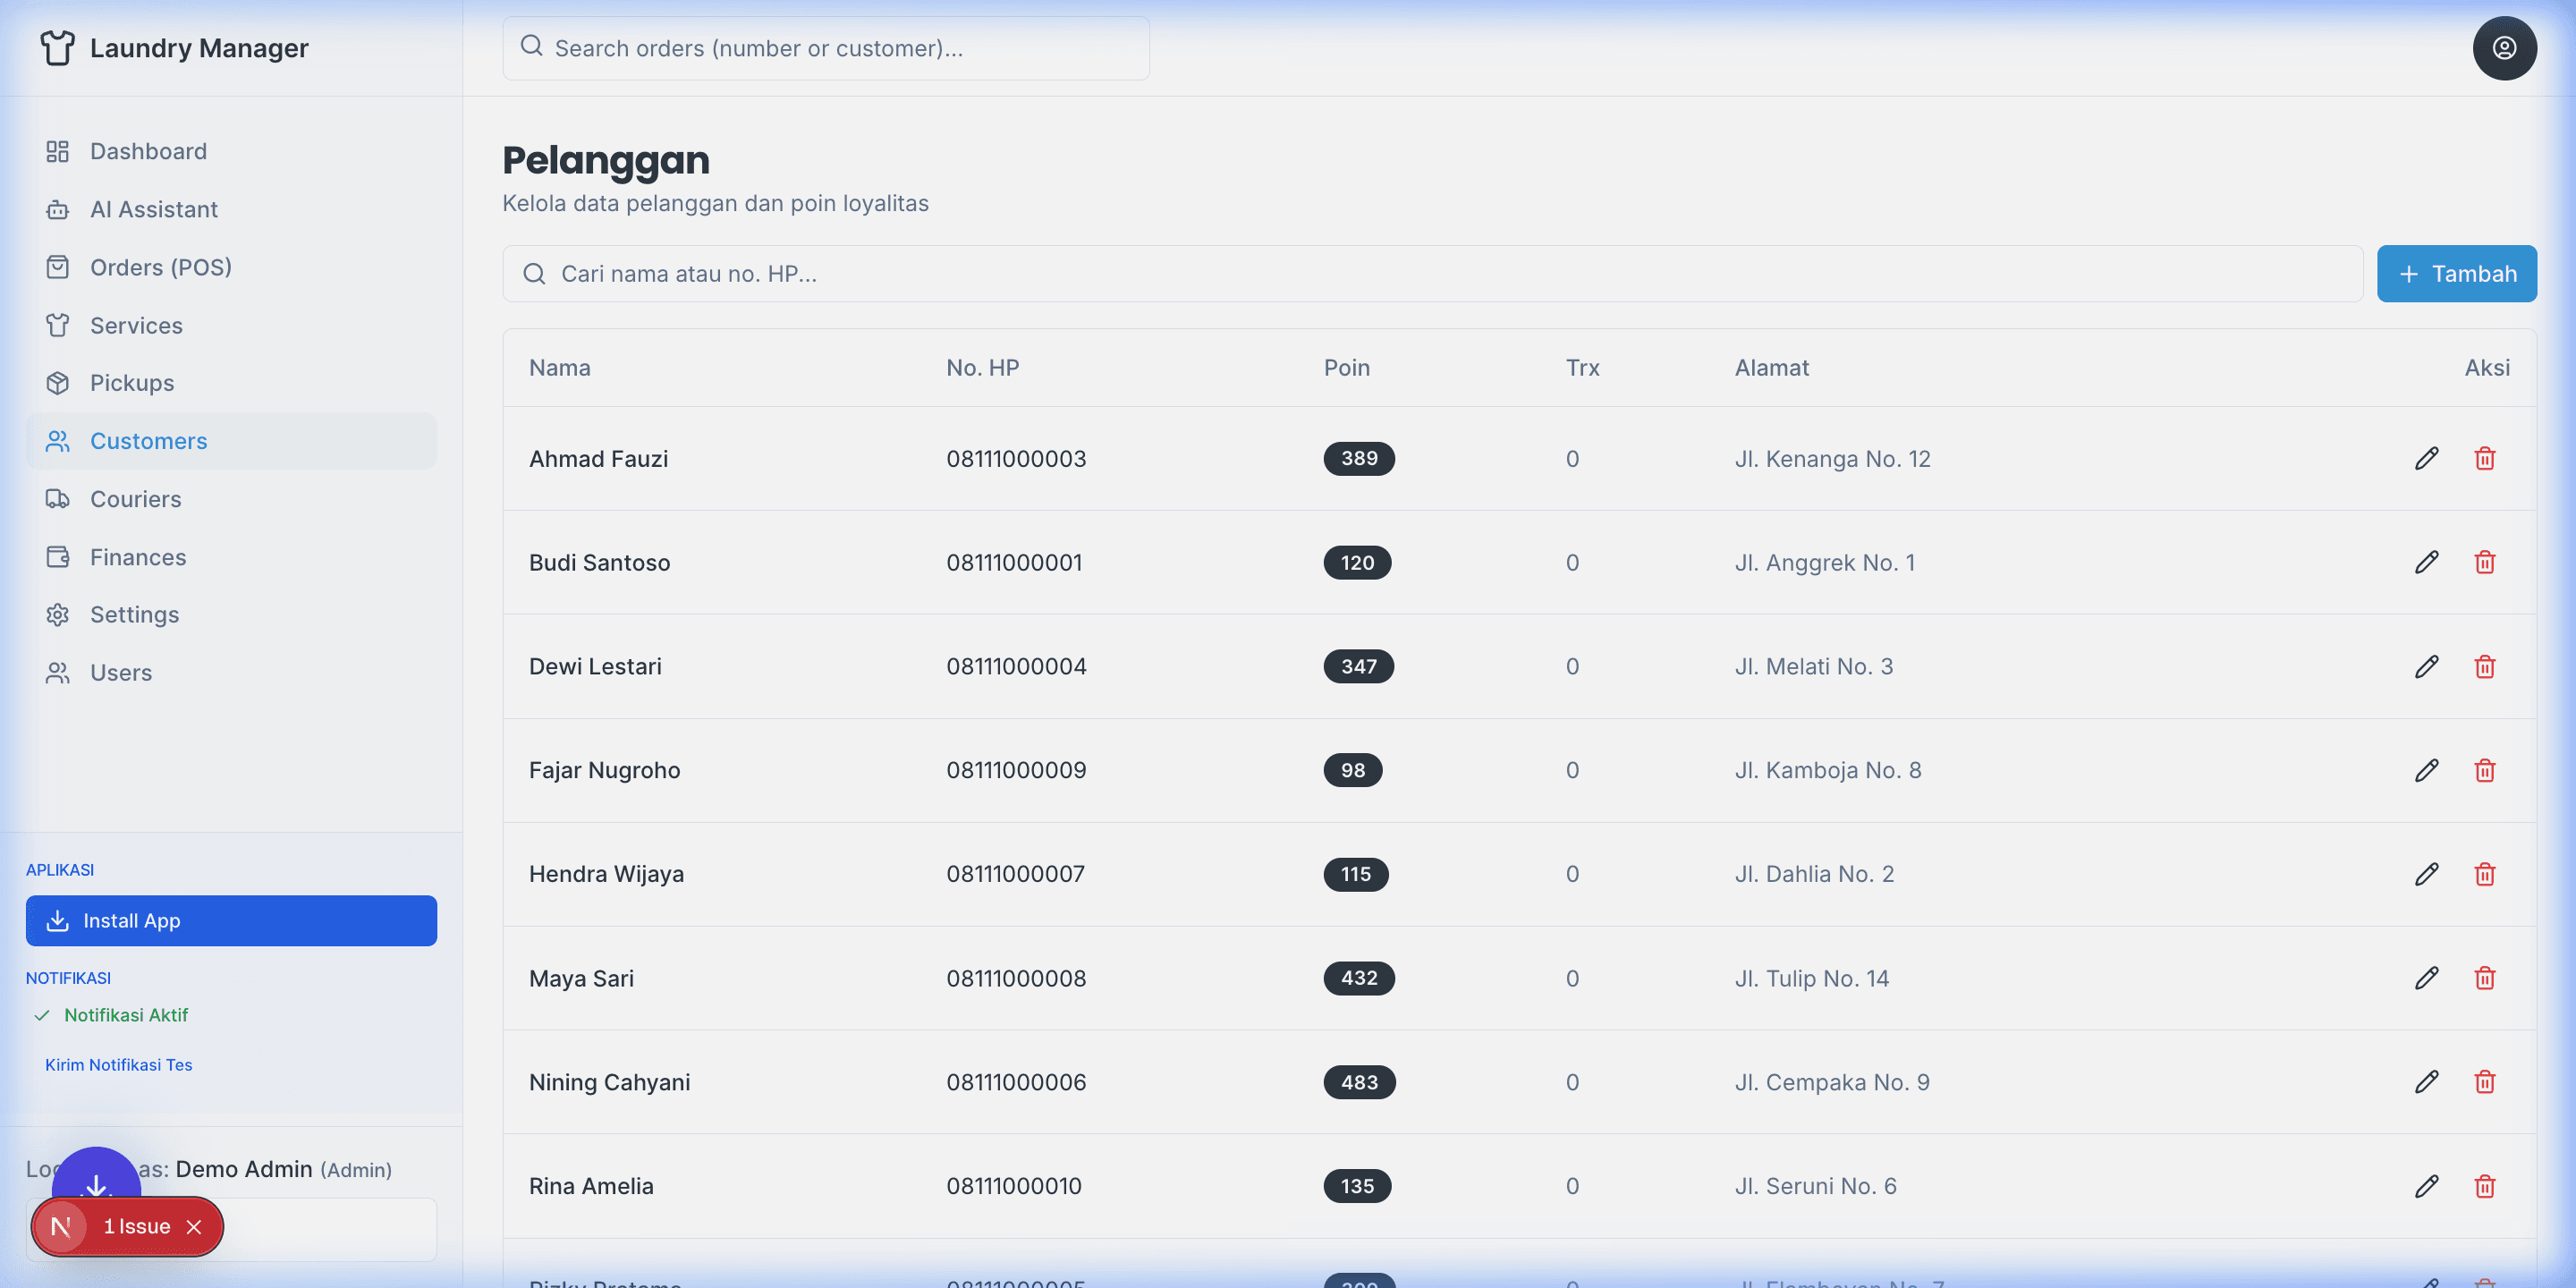The height and width of the screenshot is (1288, 2576).
Task: Delete Nining Cahyani's record
Action: point(2484,1082)
